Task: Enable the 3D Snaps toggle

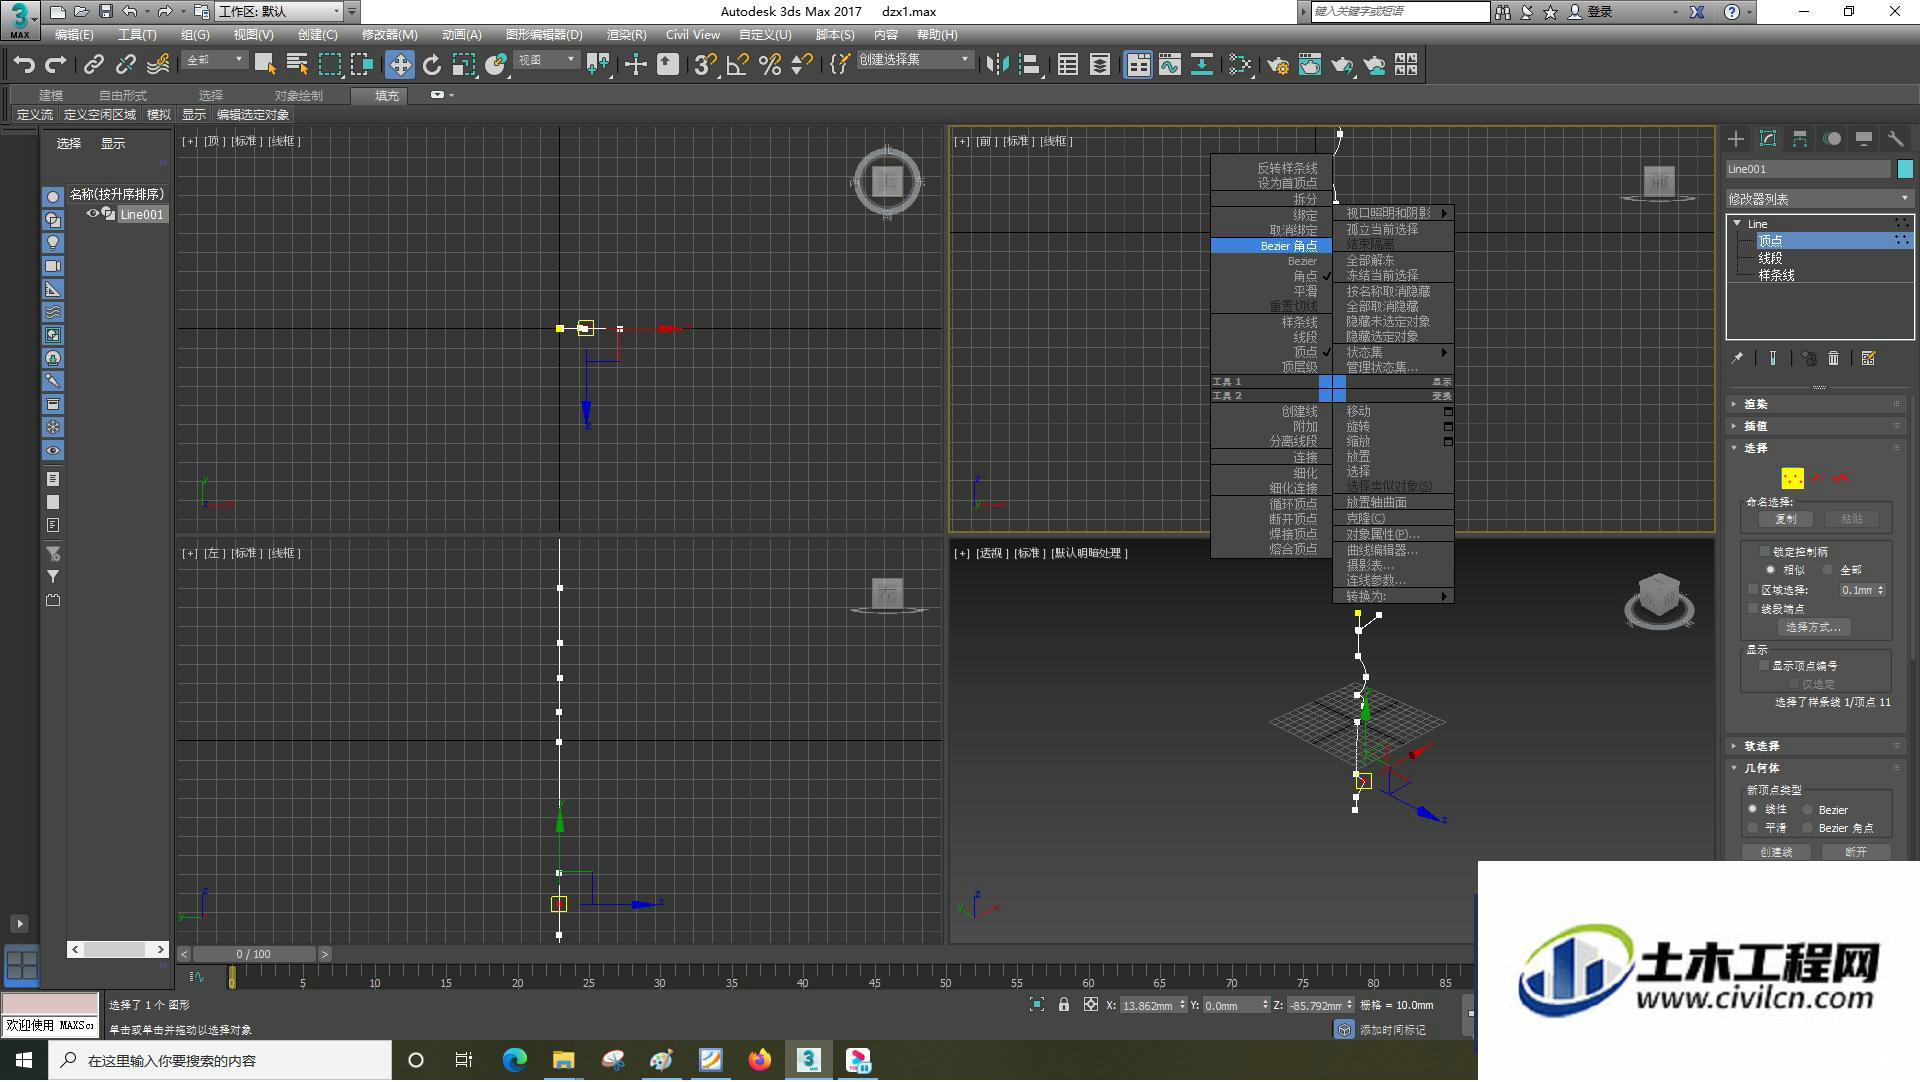Action: coord(705,65)
